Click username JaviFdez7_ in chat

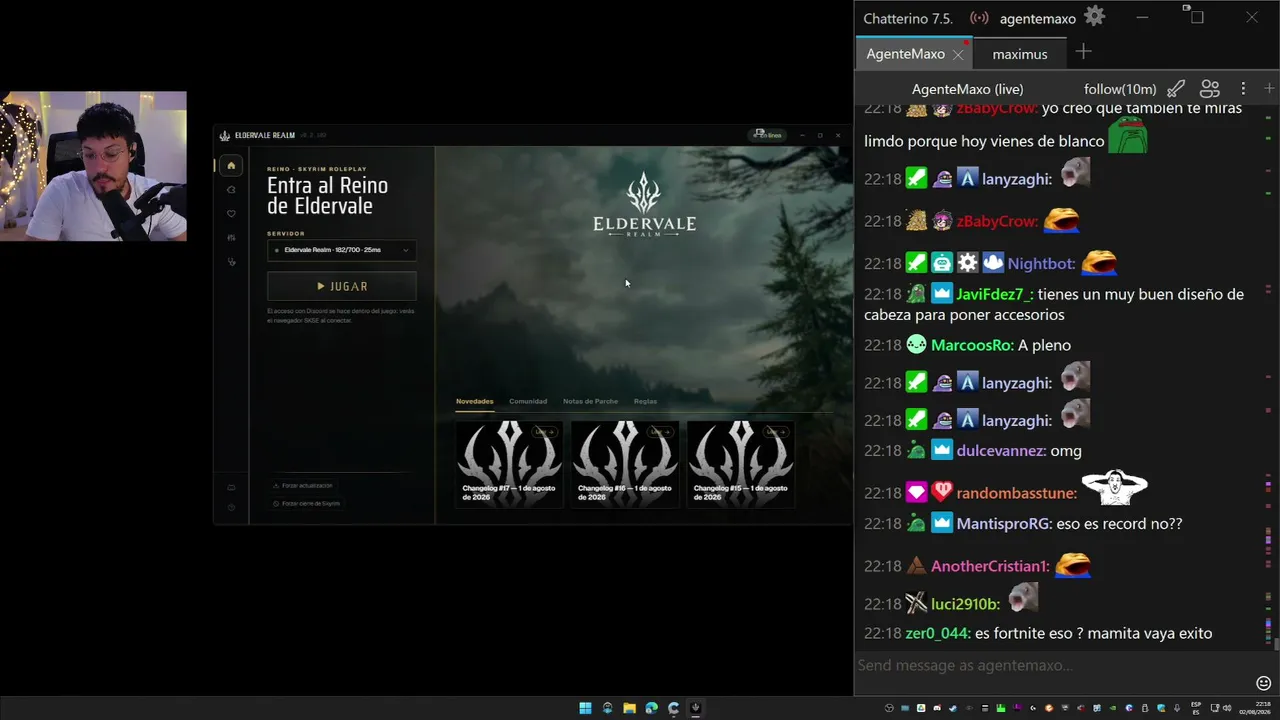(x=995, y=294)
